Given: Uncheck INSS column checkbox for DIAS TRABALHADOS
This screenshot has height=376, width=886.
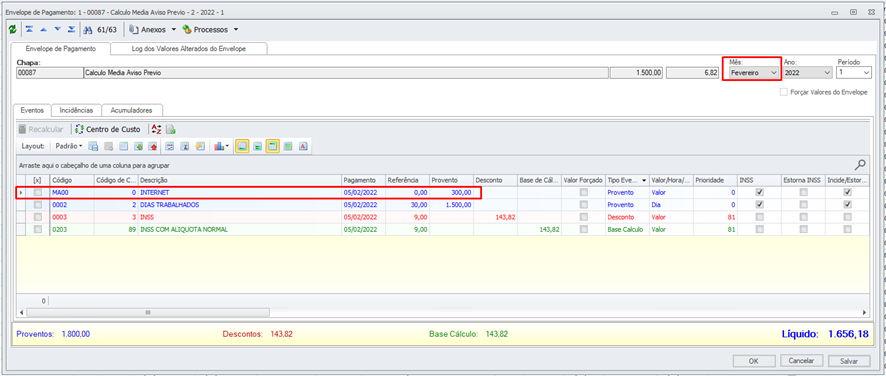Looking at the screenshot, I should coord(759,205).
